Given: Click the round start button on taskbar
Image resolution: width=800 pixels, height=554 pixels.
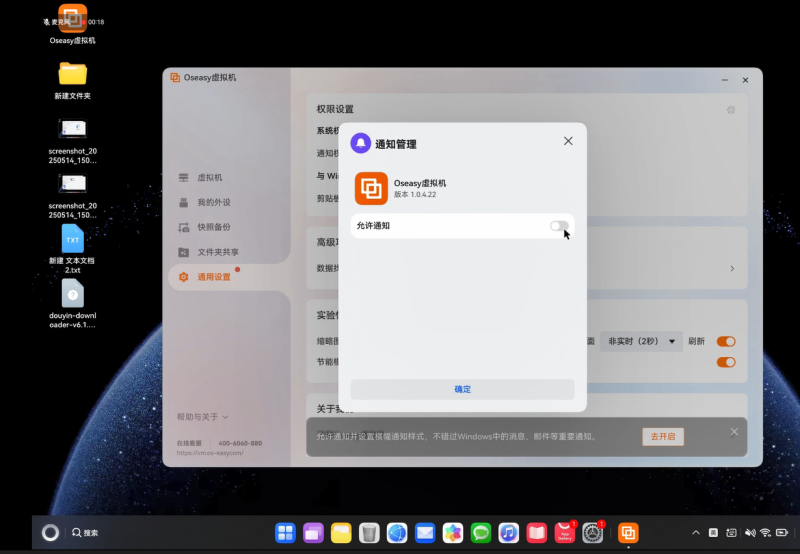Looking at the screenshot, I should click(x=50, y=533).
